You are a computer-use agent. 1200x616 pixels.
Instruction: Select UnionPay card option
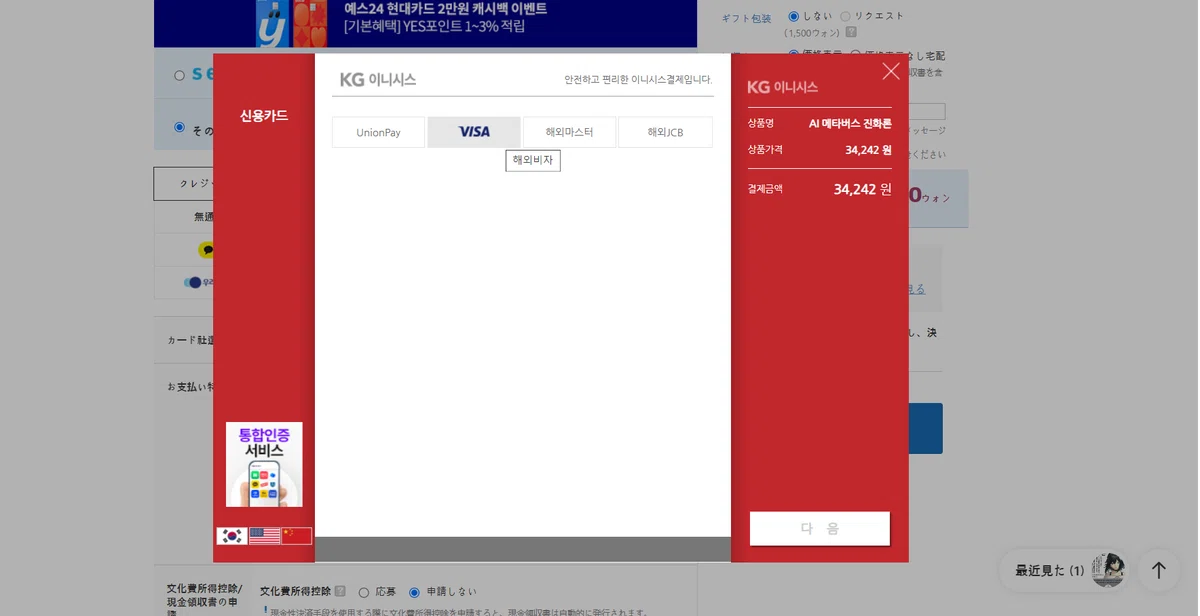pyautogui.click(x=378, y=132)
